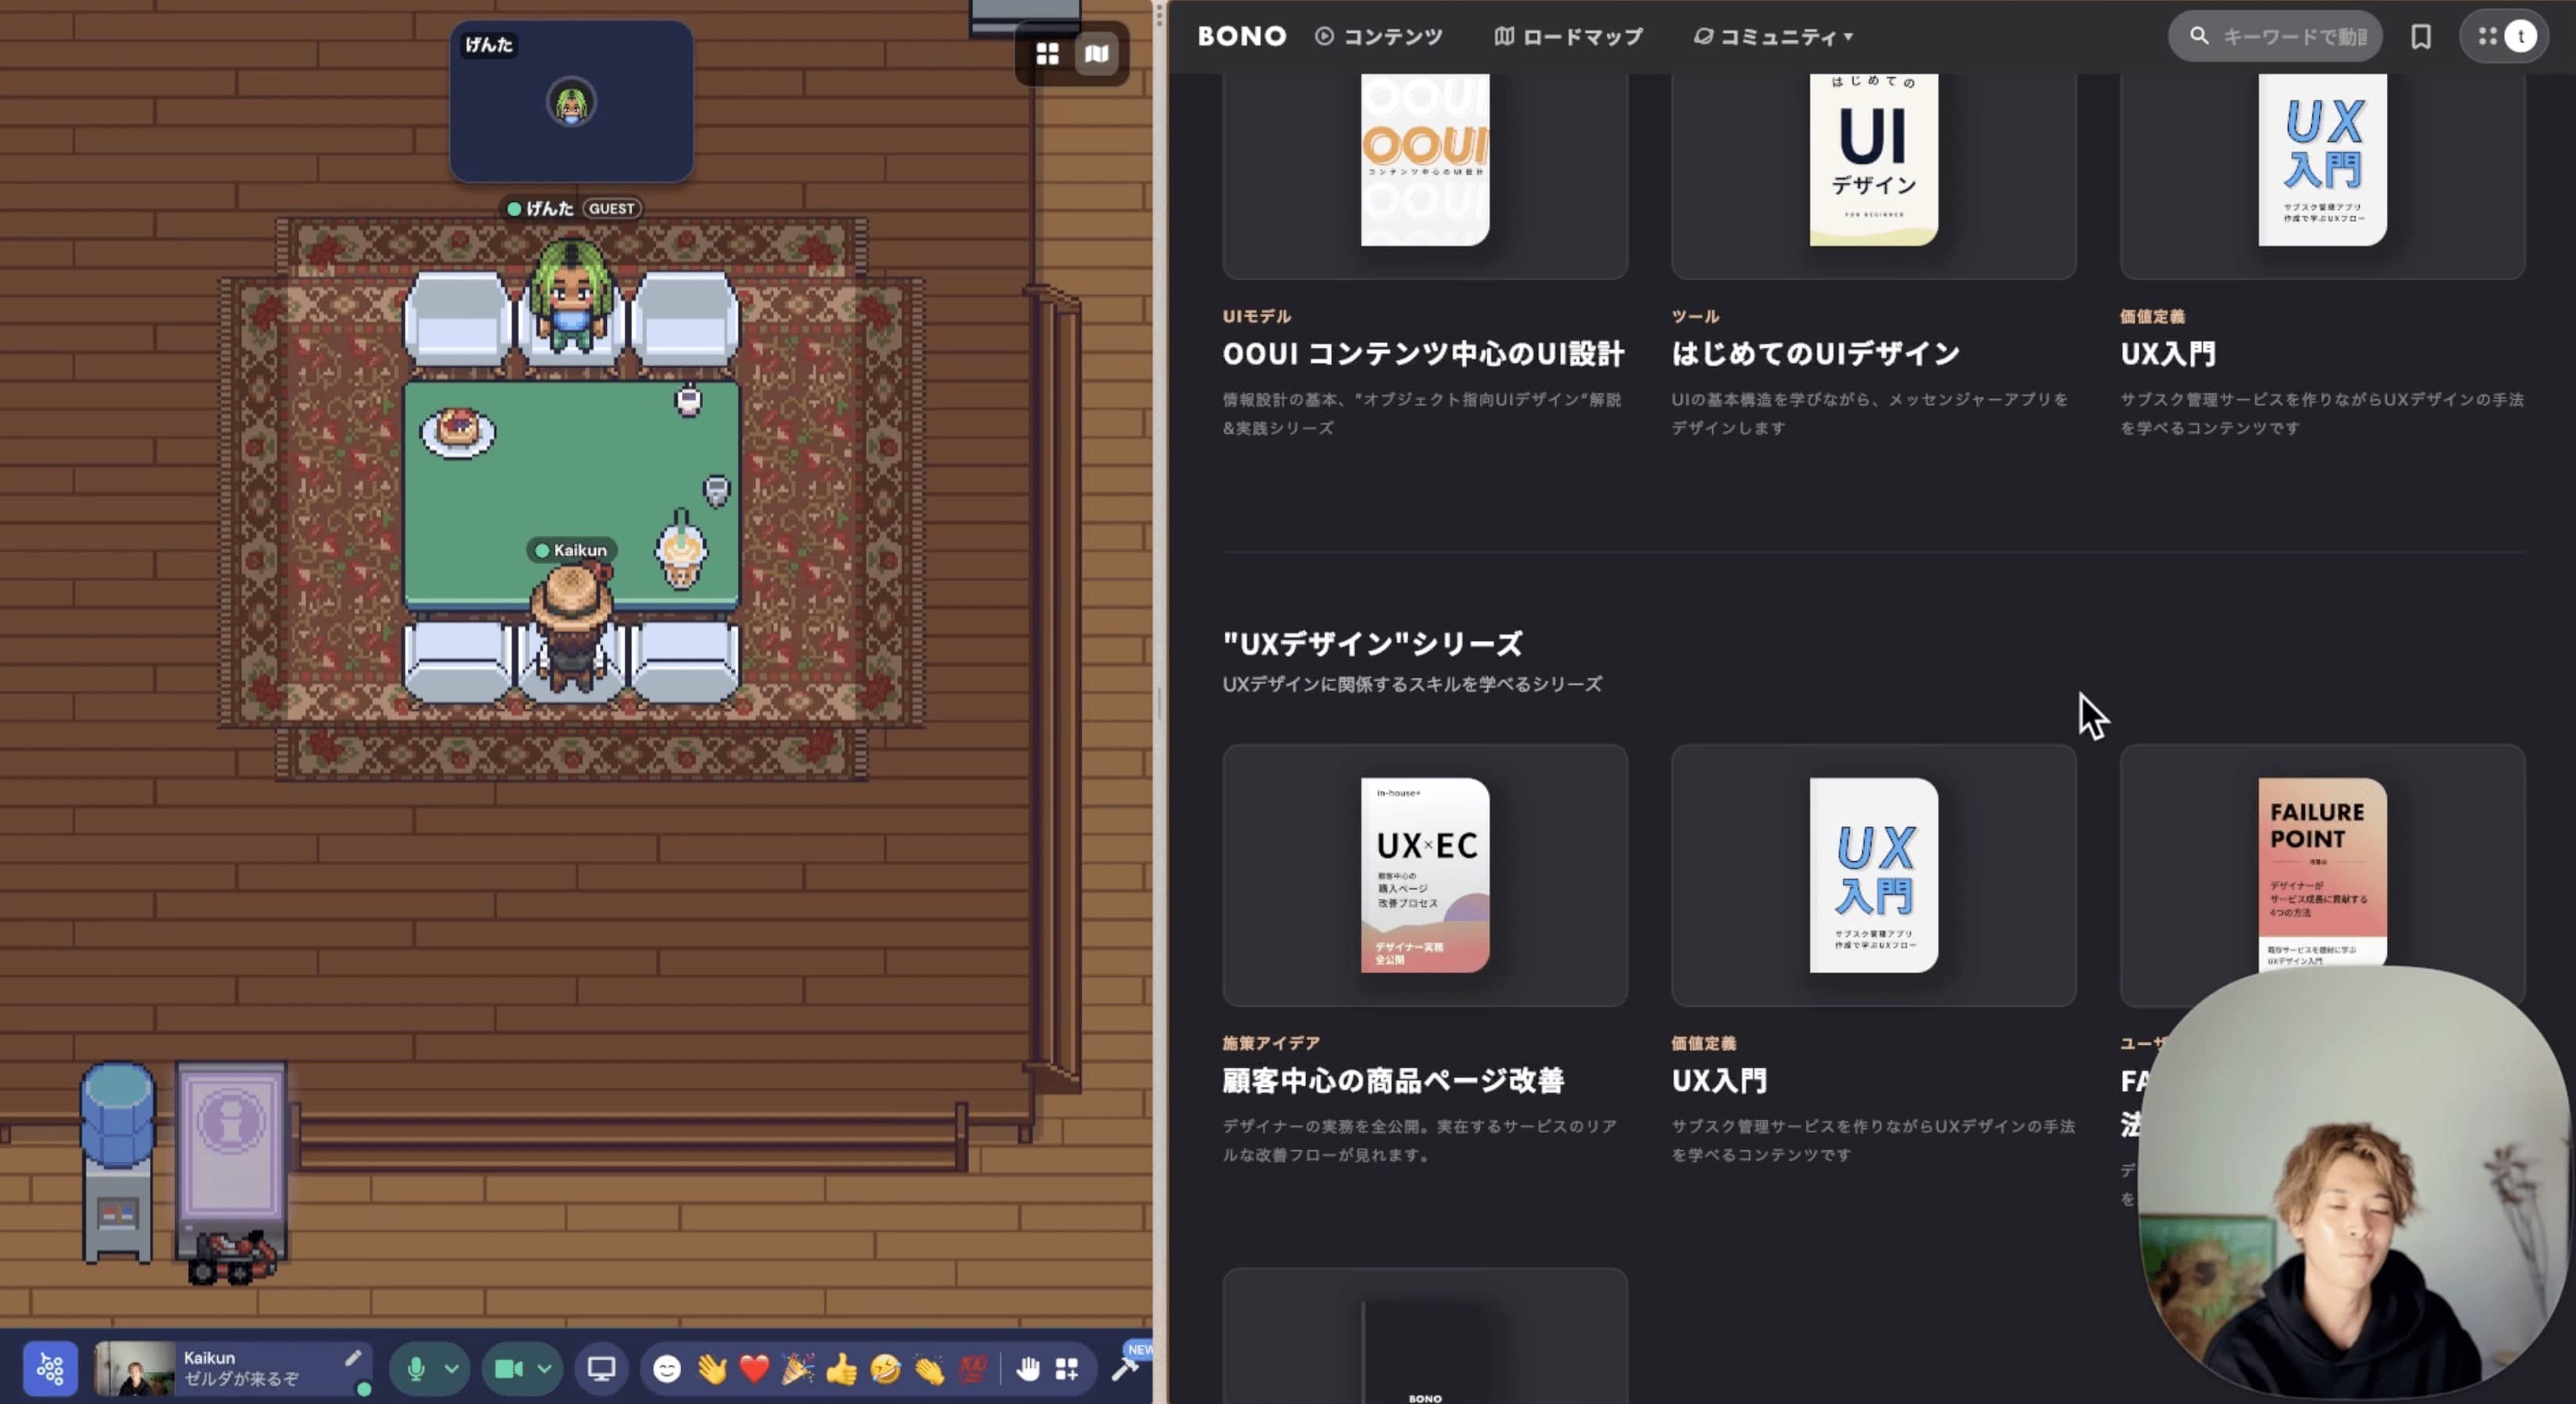Image resolution: width=2576 pixels, height=1404 pixels.
Task: Click げんた video tile
Action: point(571,102)
